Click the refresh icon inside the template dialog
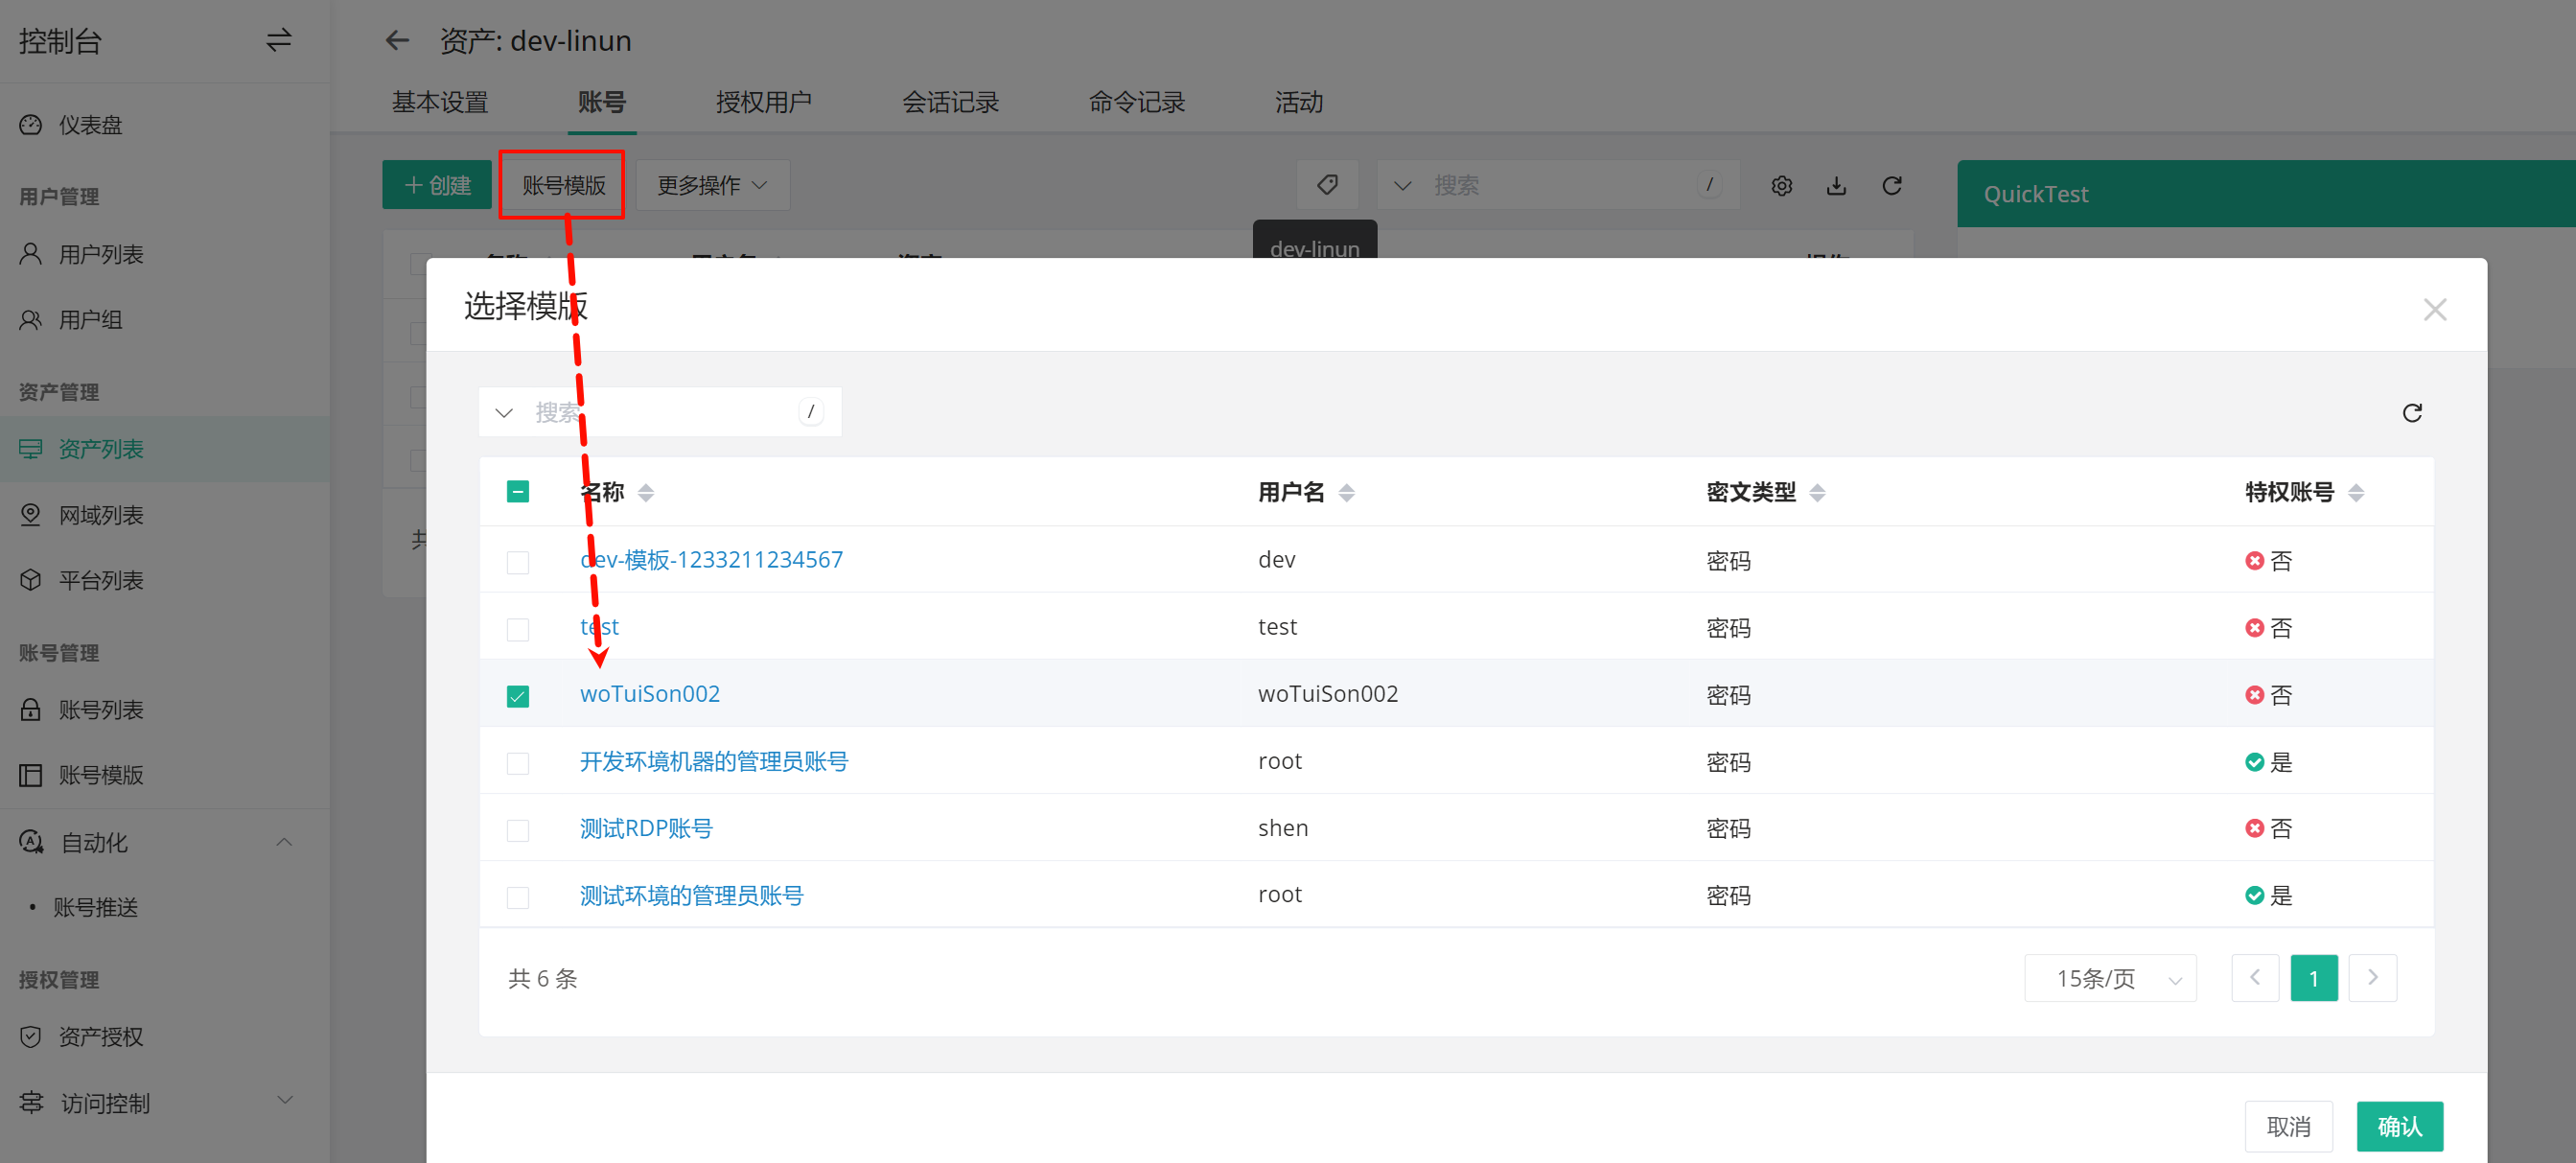 2411,413
